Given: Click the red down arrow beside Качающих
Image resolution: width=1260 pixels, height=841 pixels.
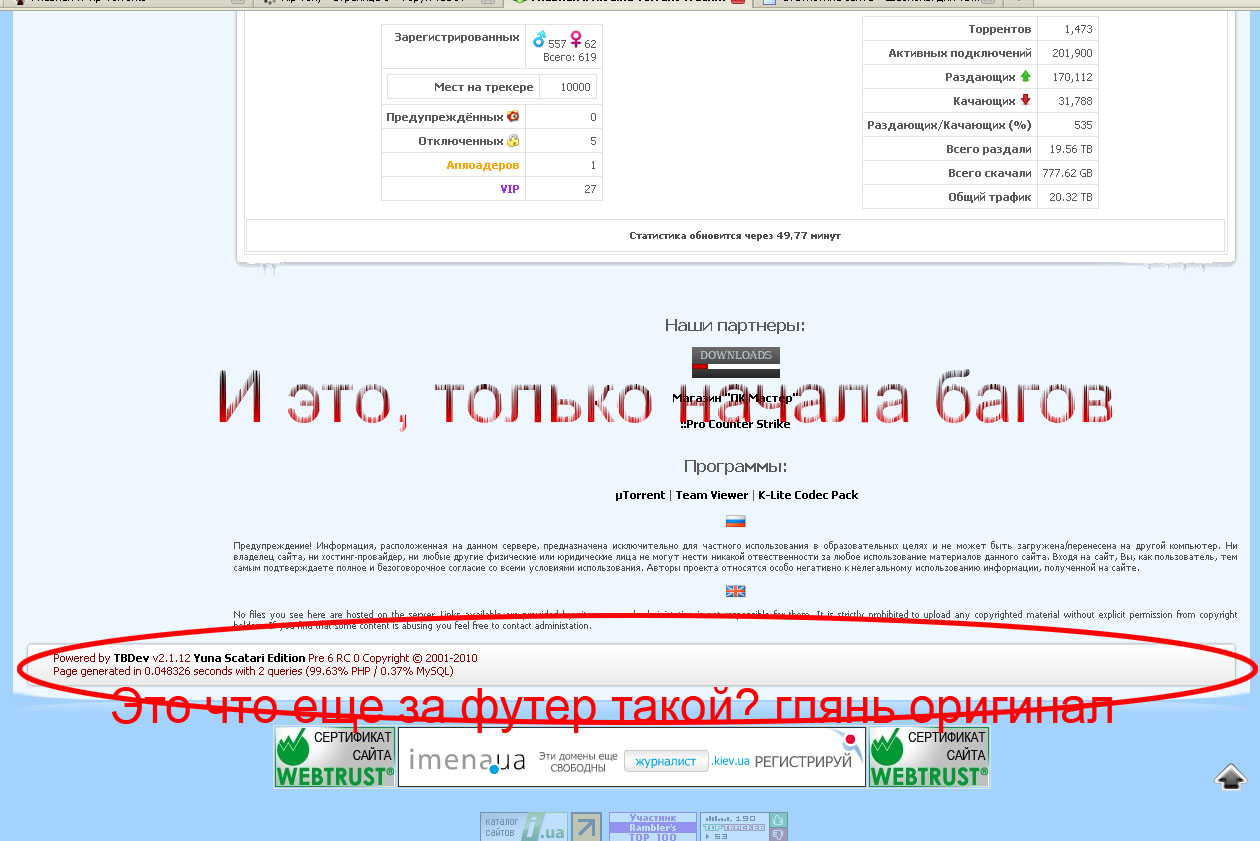Looking at the screenshot, I should [1025, 100].
